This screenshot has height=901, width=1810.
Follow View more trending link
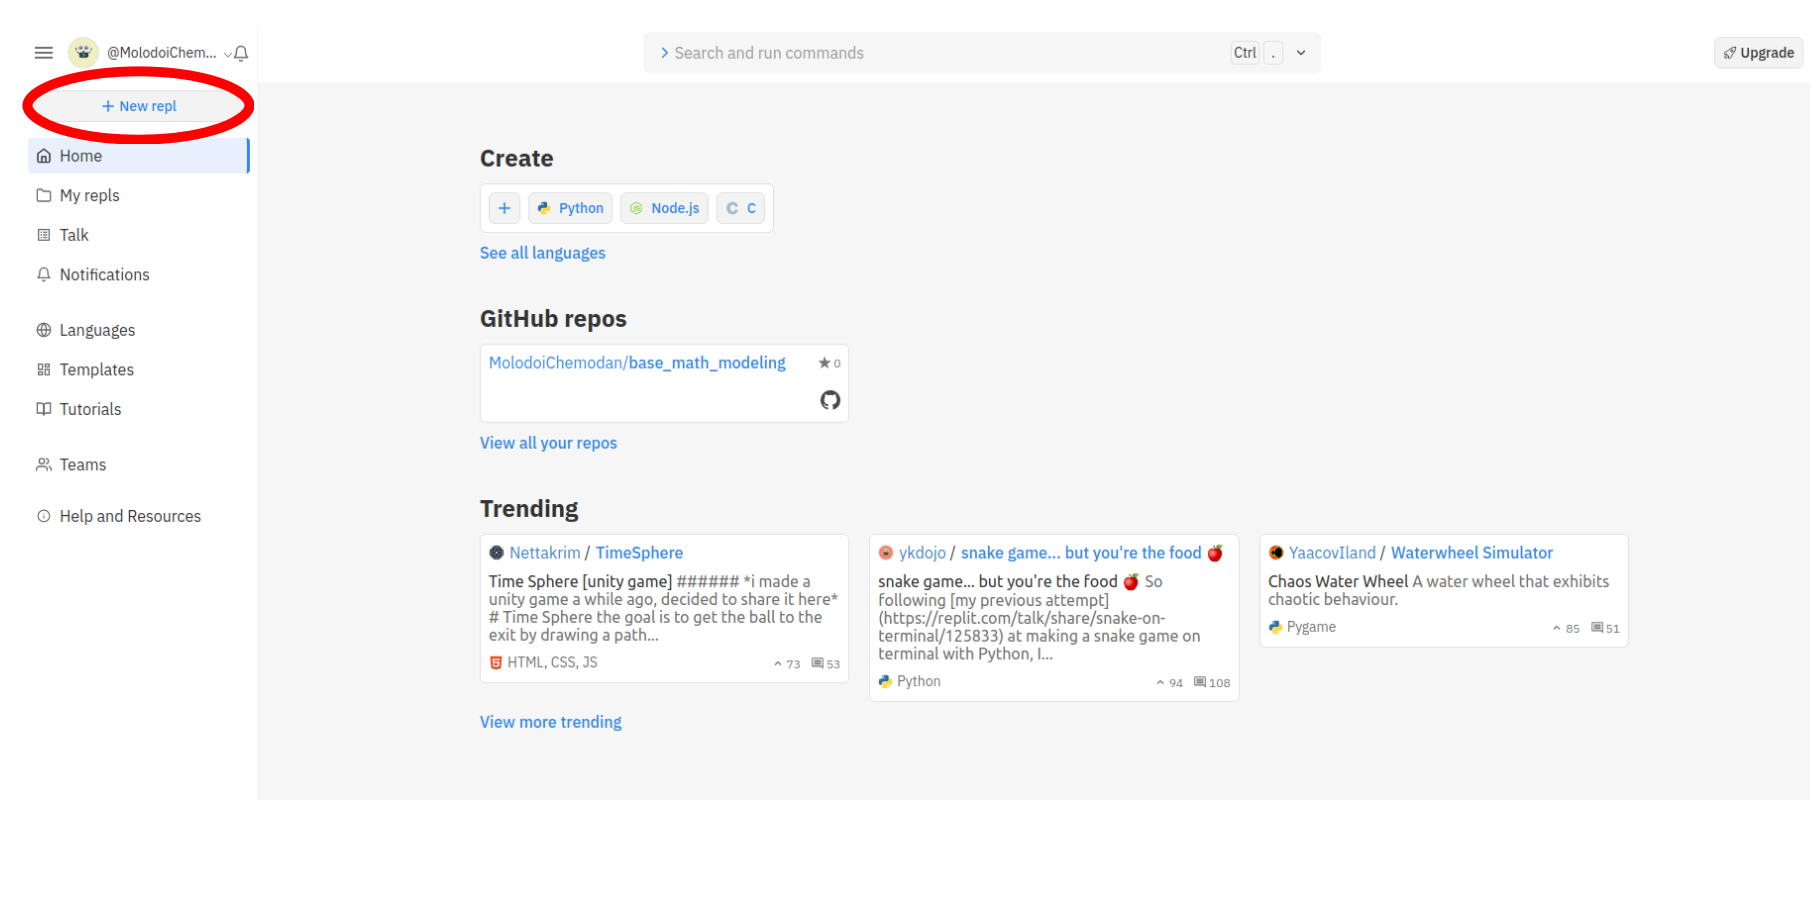[551, 722]
